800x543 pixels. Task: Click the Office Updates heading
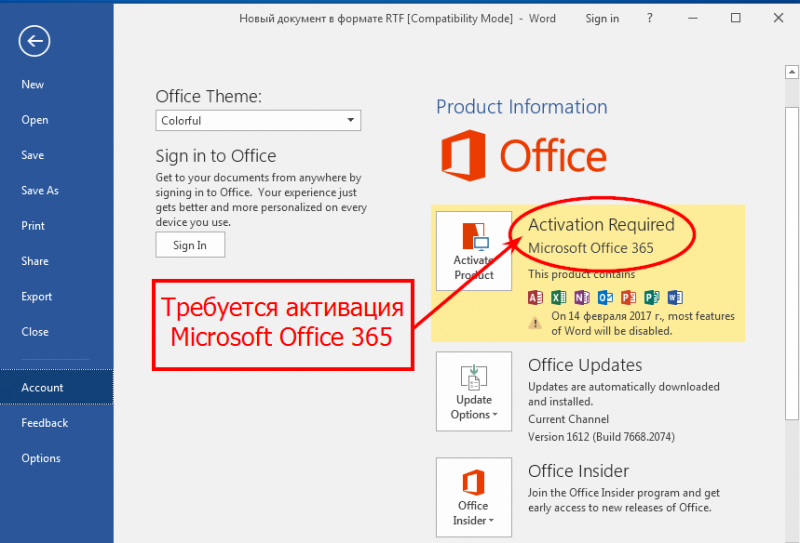tap(585, 365)
